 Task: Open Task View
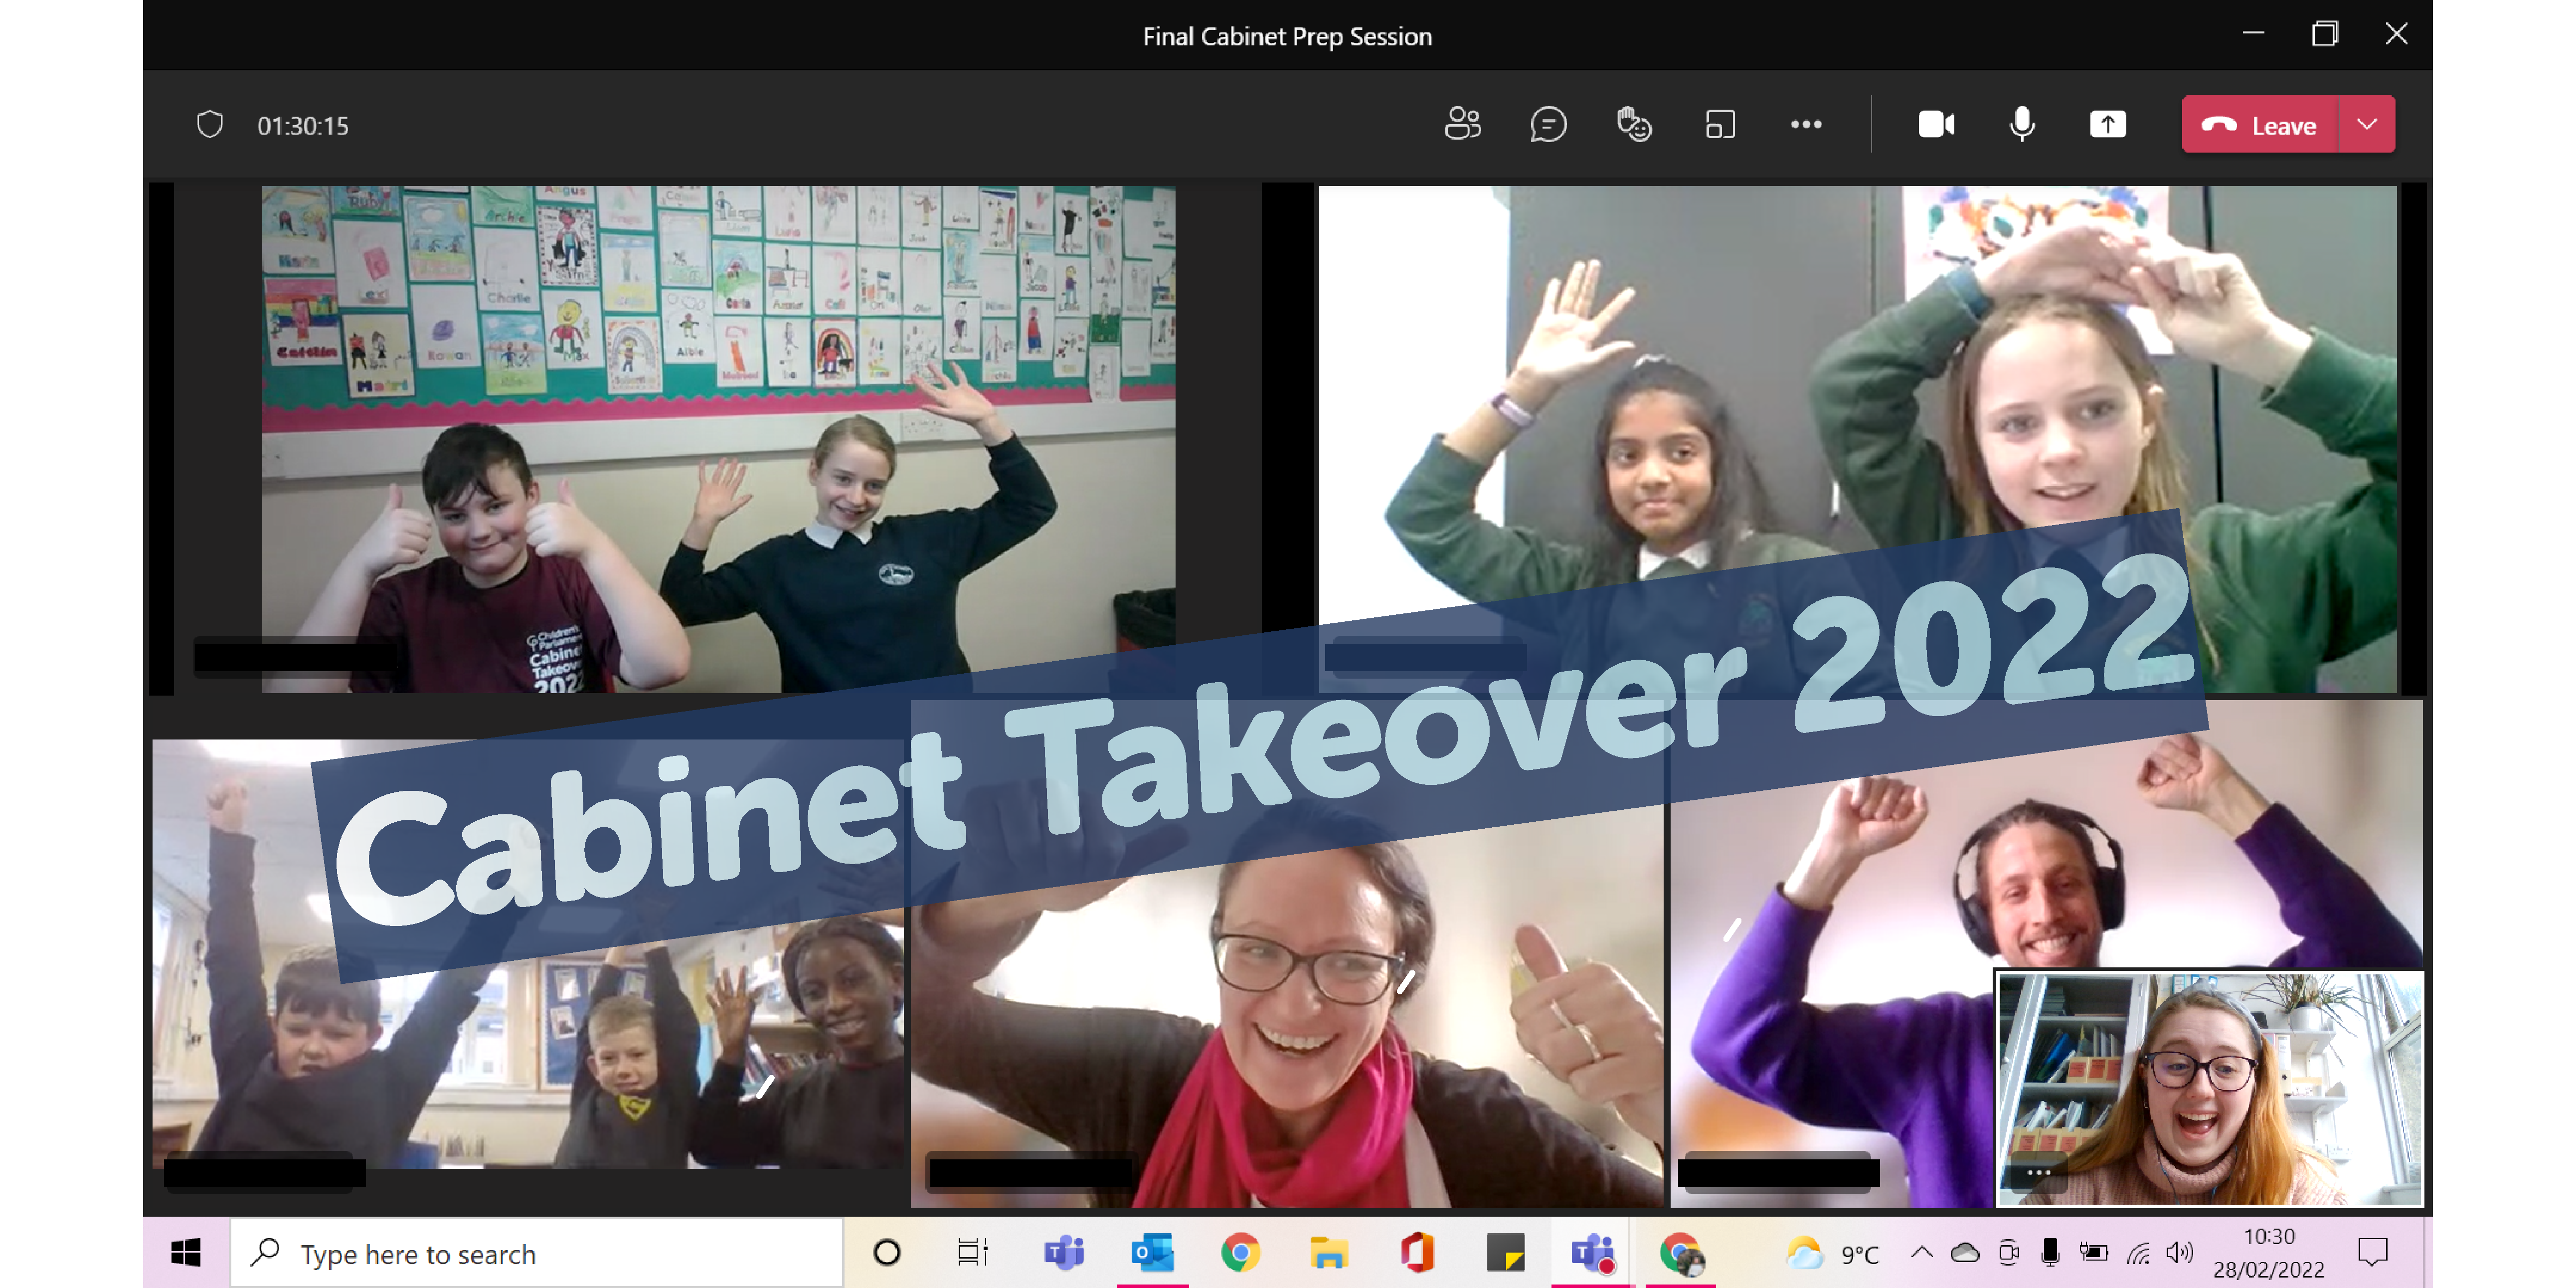[x=972, y=1253]
